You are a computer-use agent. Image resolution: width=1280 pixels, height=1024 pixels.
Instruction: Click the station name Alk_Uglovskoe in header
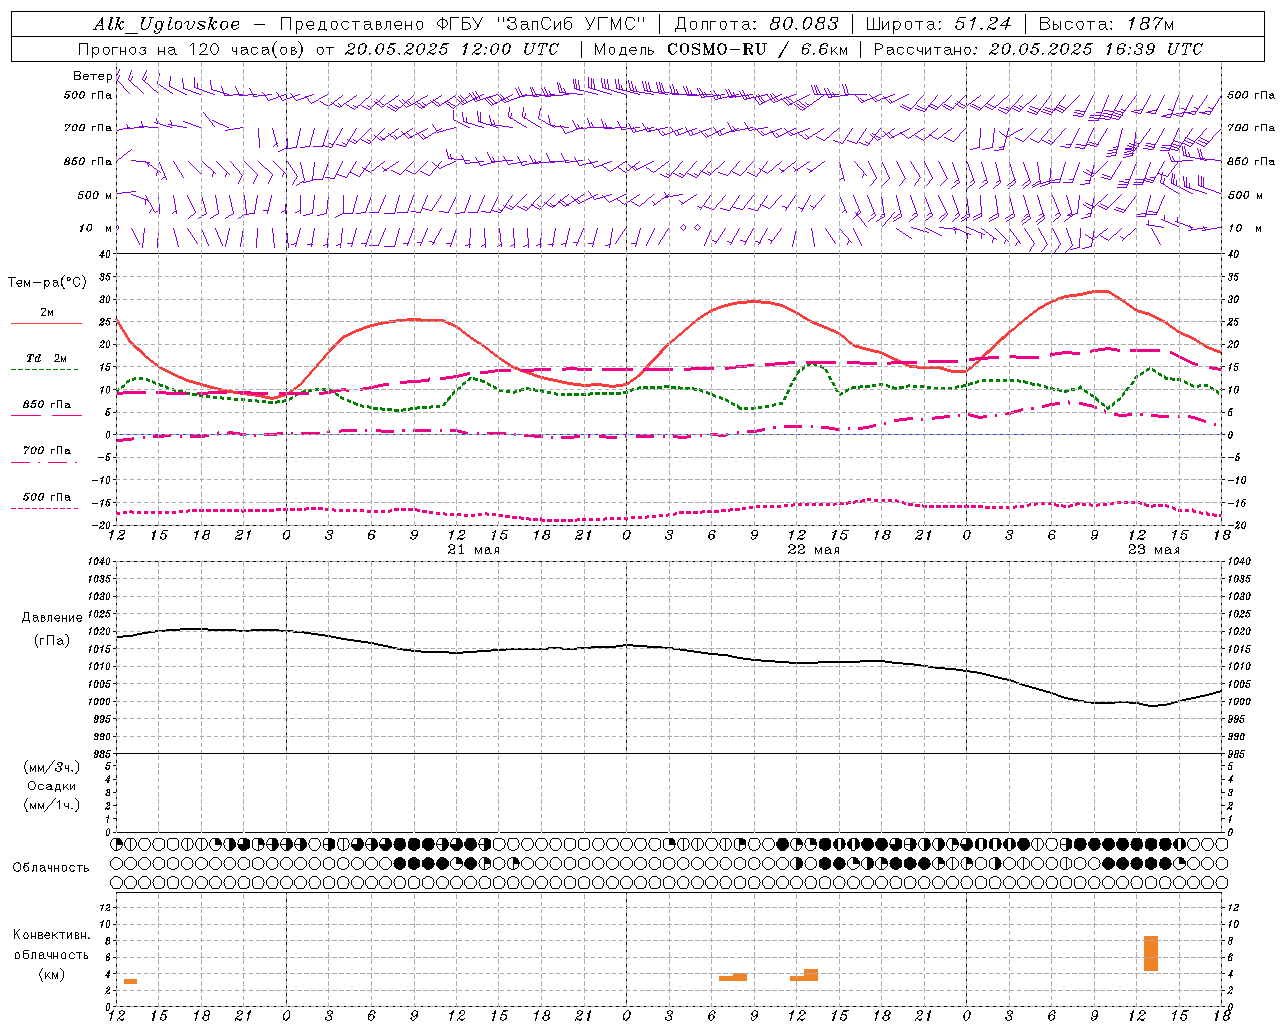click(x=167, y=24)
